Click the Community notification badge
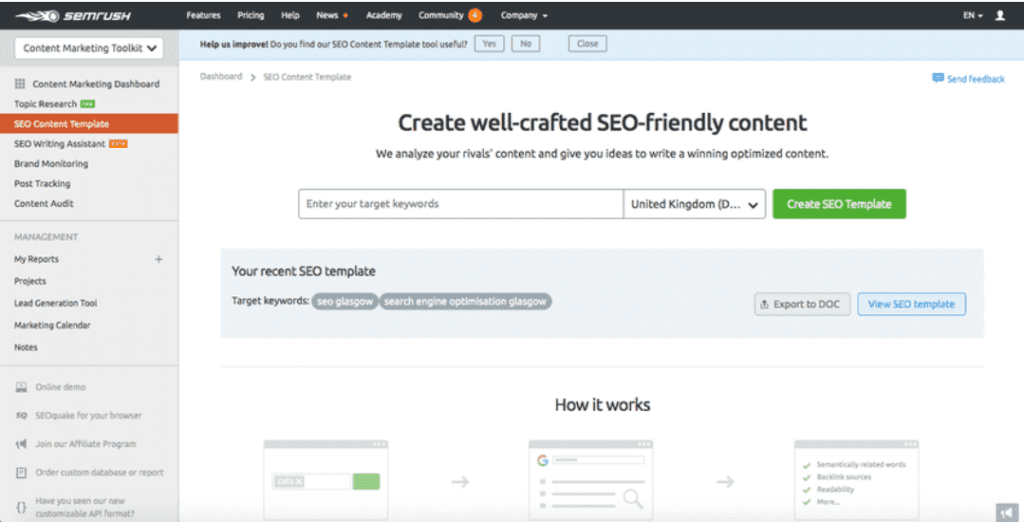This screenshot has width=1024, height=522. click(475, 15)
